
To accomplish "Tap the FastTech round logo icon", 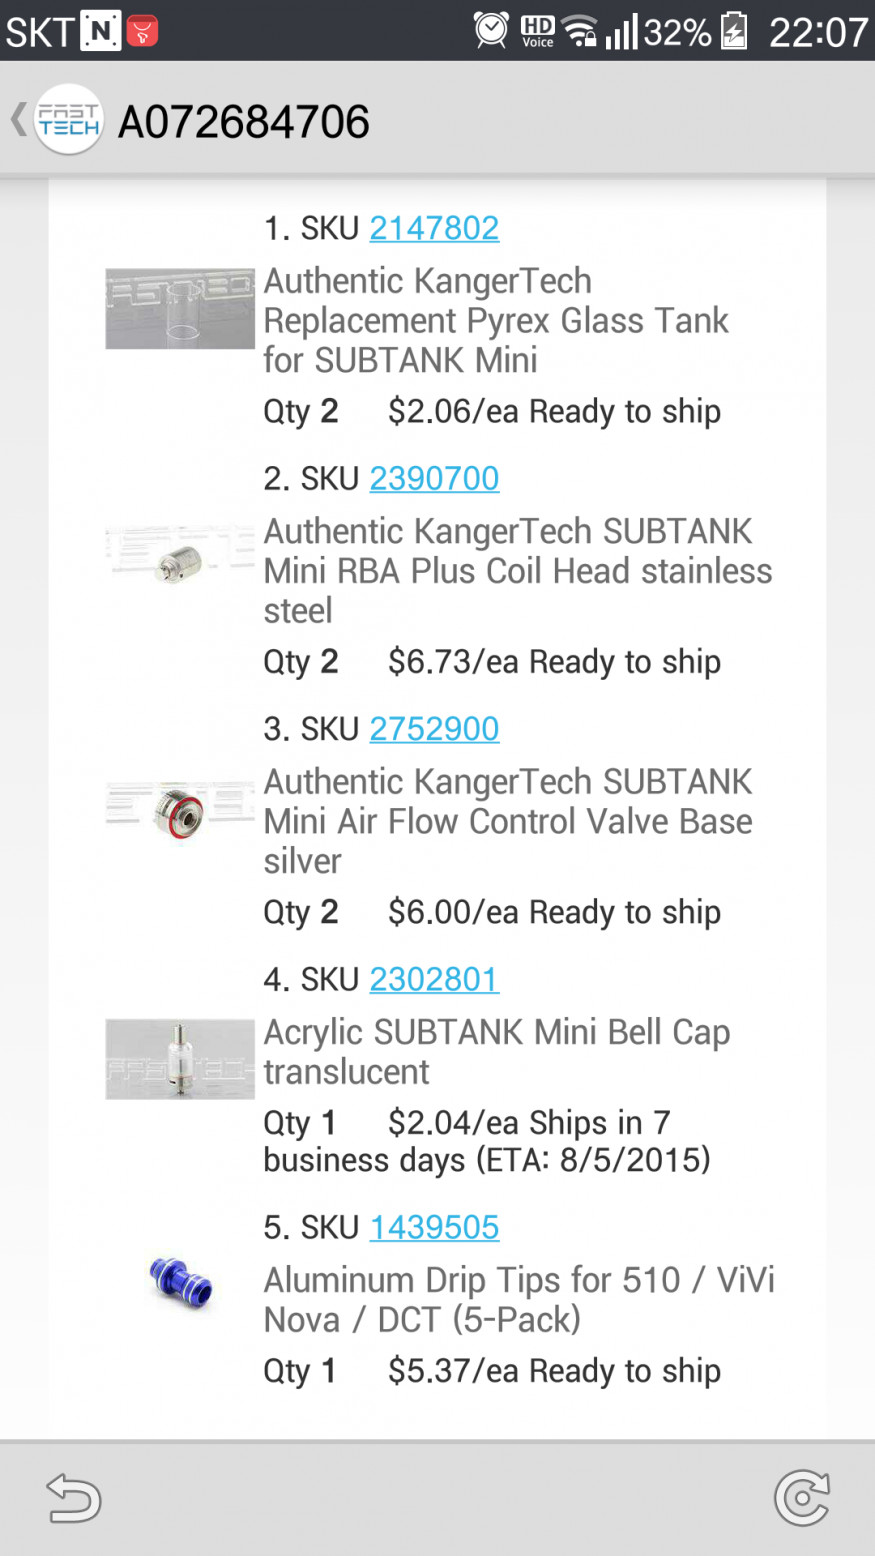I will coord(68,120).
